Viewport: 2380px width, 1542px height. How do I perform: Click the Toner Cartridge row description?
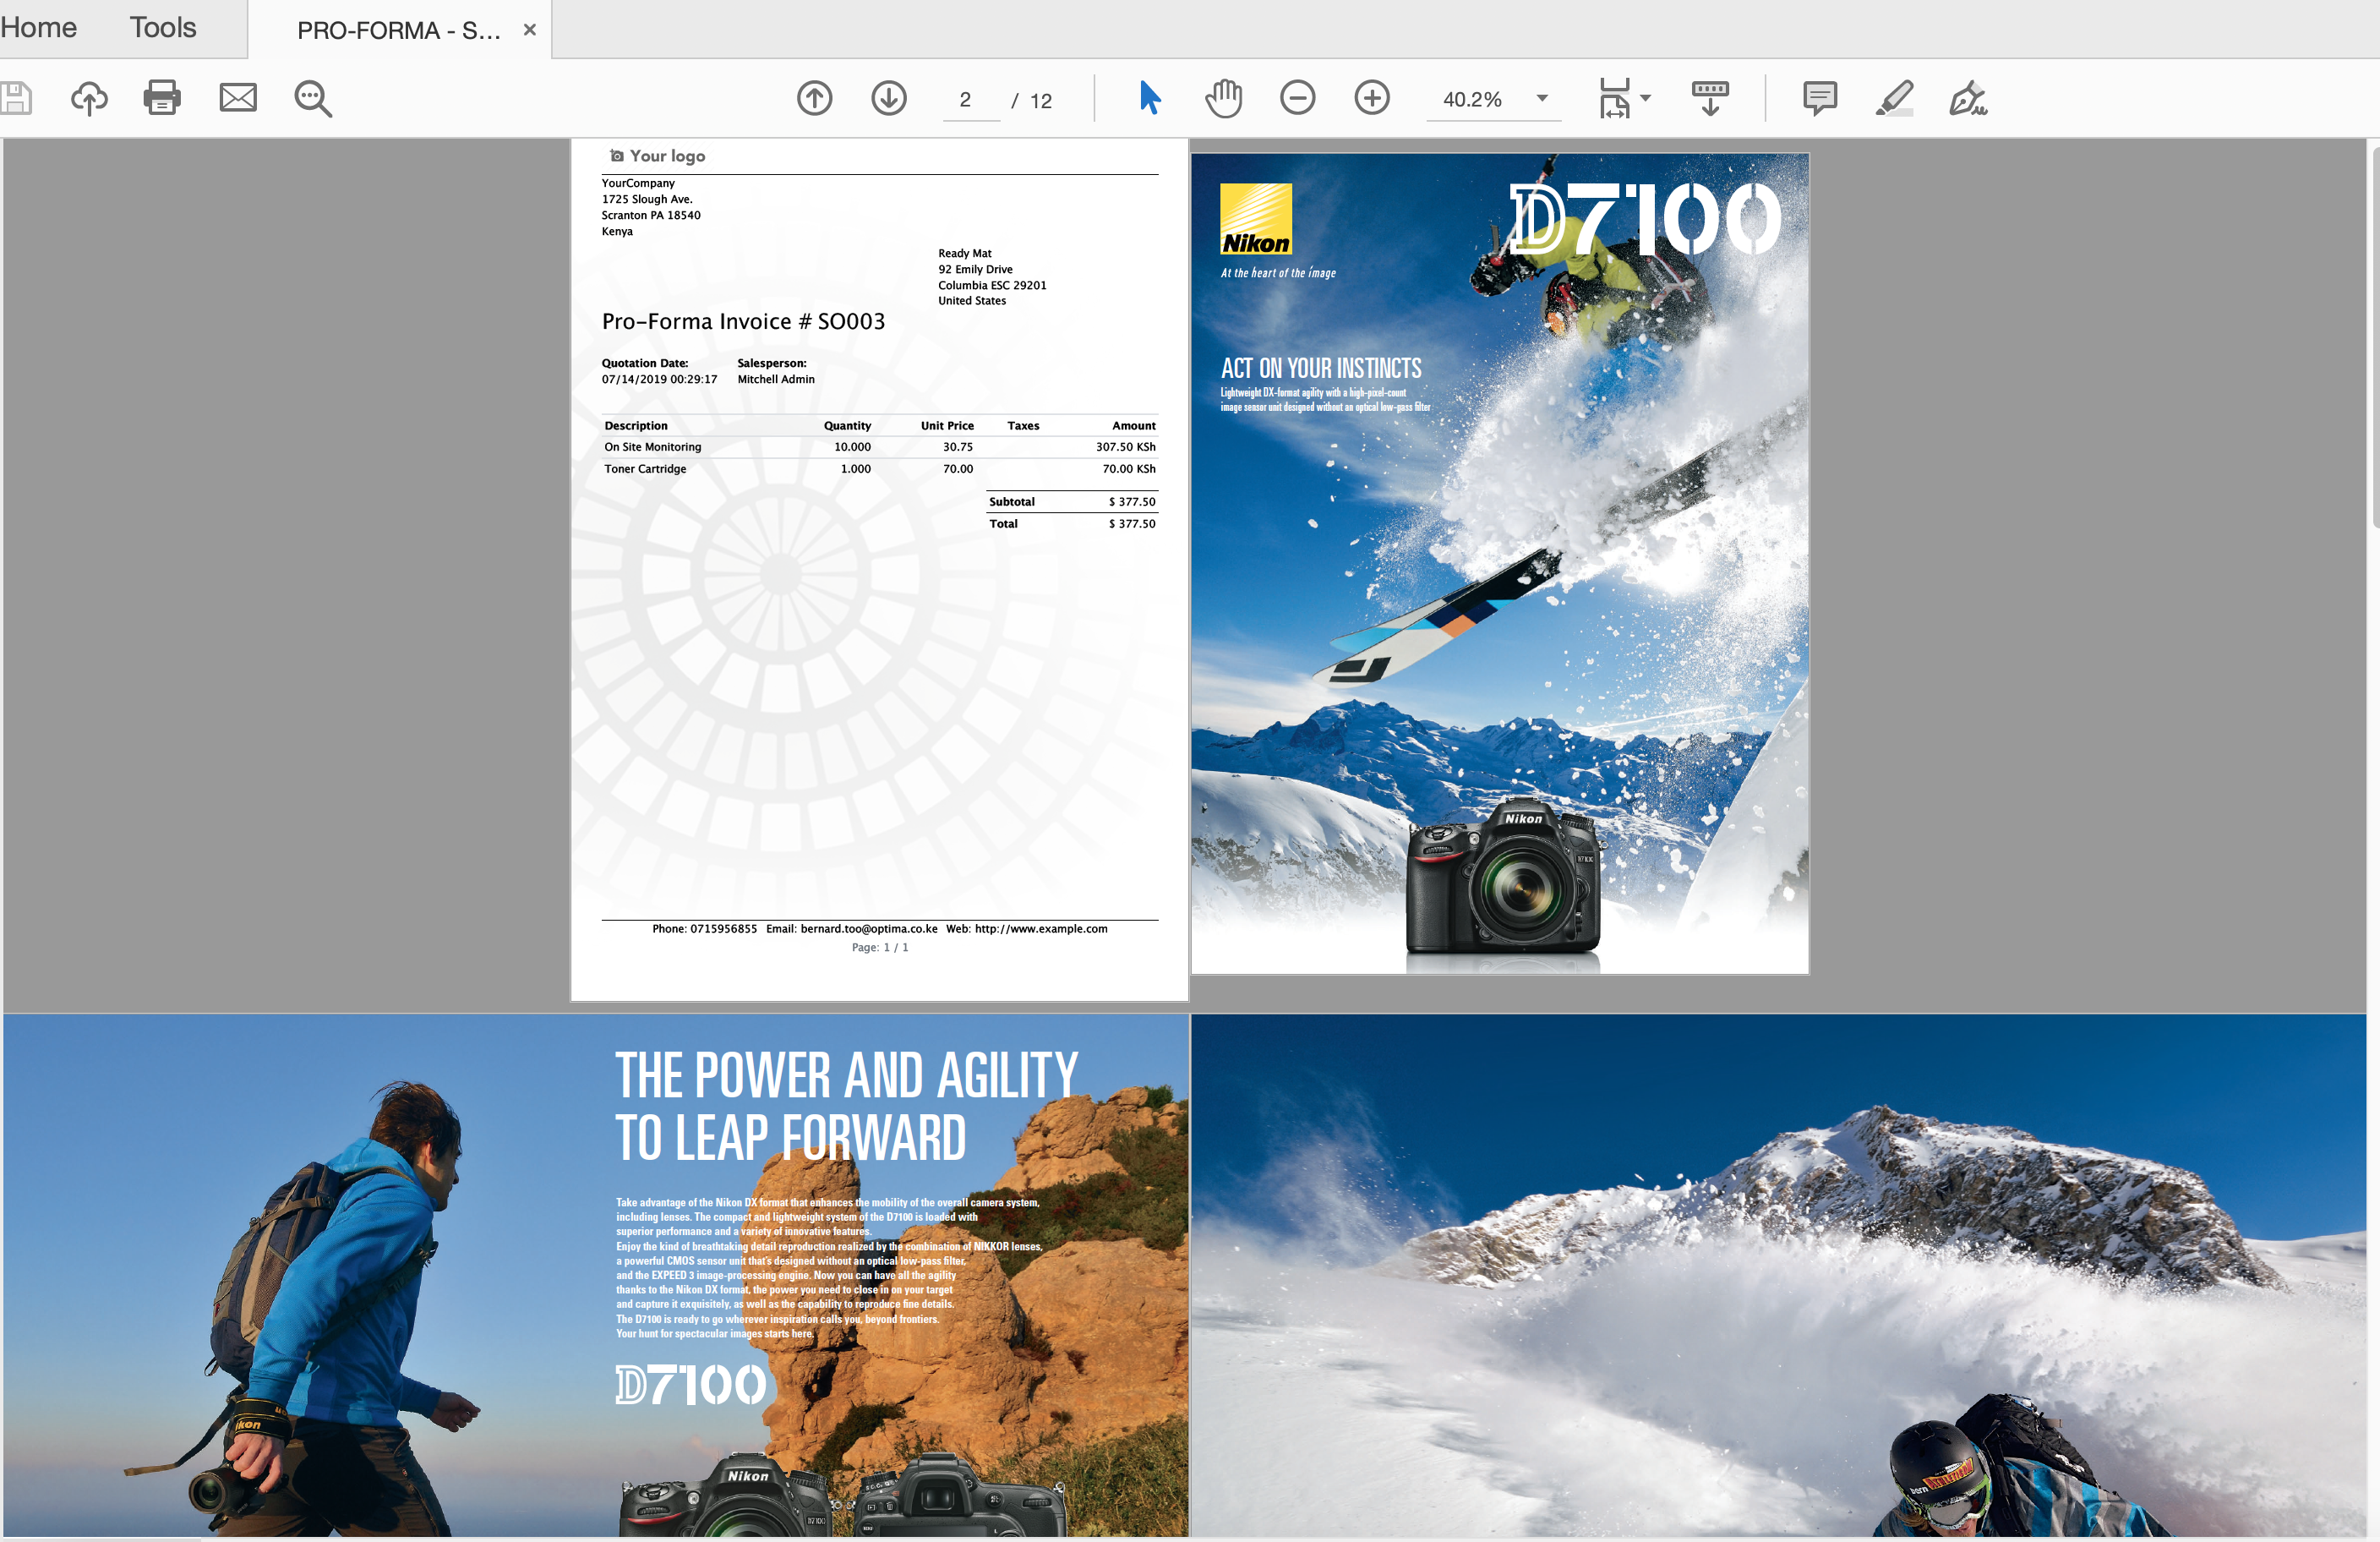click(x=645, y=469)
